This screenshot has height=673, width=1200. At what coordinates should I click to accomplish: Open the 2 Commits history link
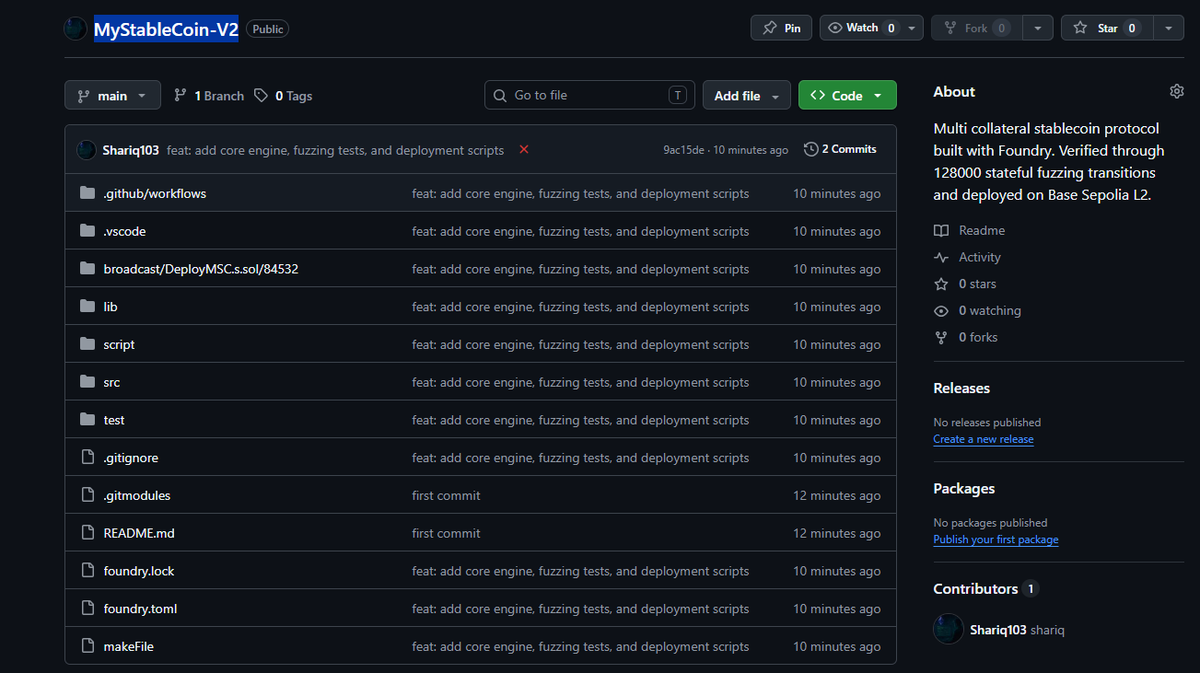pyautogui.click(x=840, y=149)
